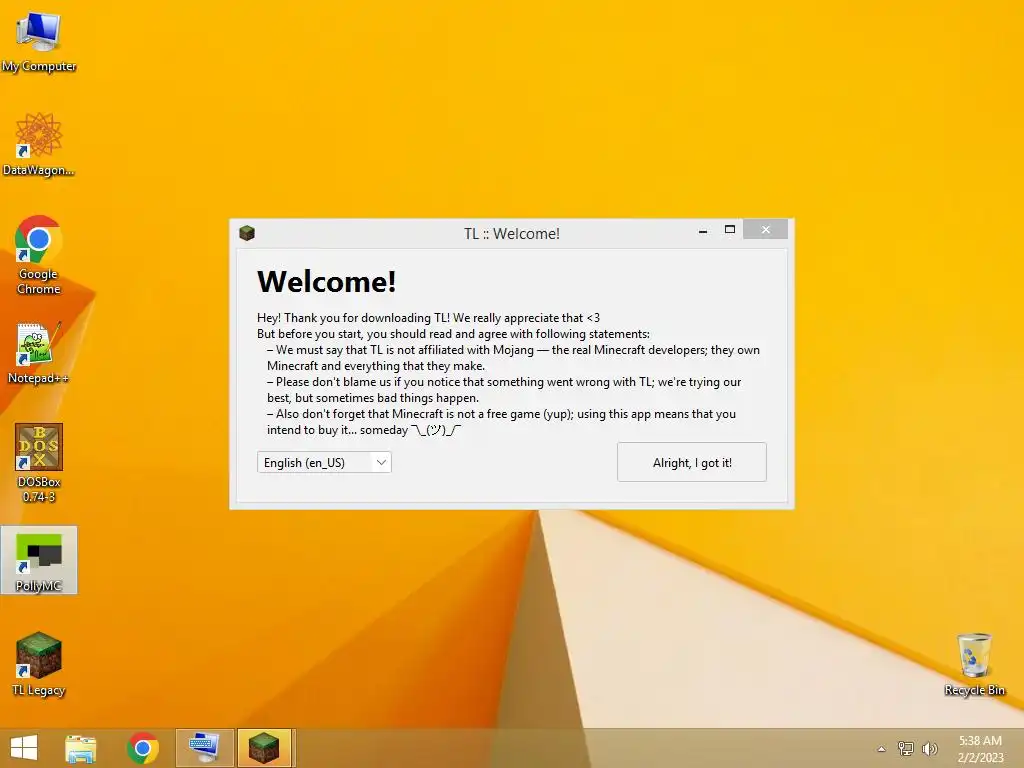This screenshot has width=1024, height=768.
Task: Open the English (en_US) language dropdown
Action: (324, 462)
